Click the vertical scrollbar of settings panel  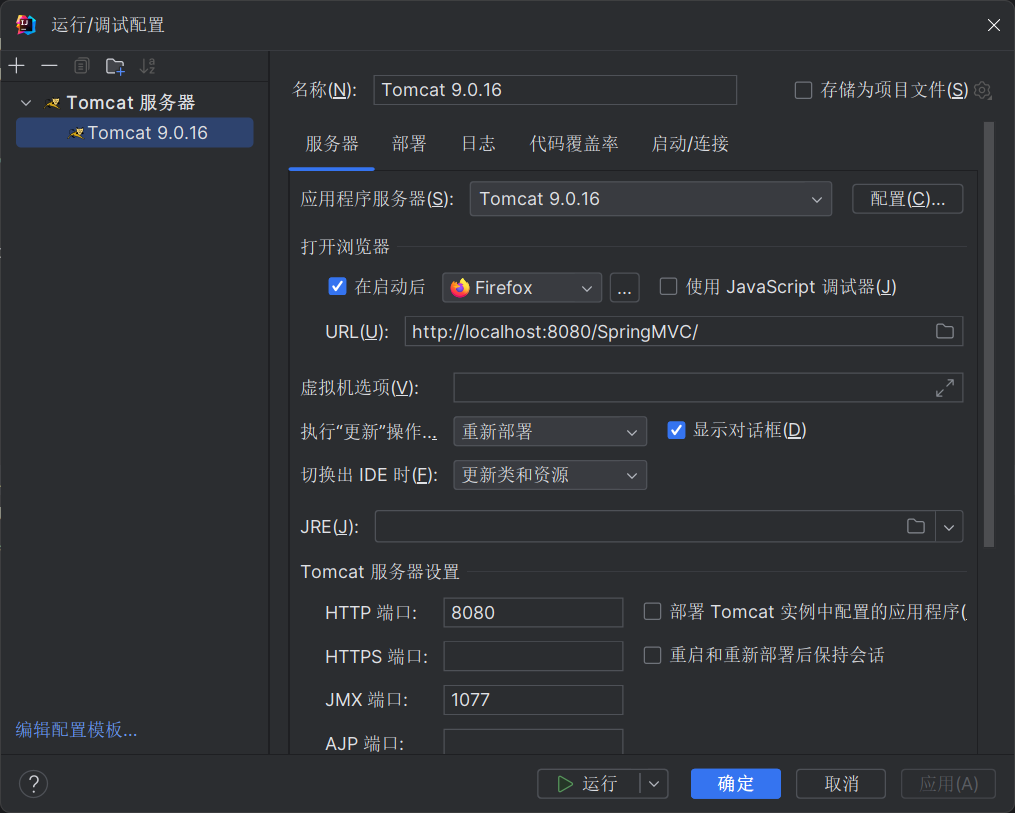click(x=988, y=335)
